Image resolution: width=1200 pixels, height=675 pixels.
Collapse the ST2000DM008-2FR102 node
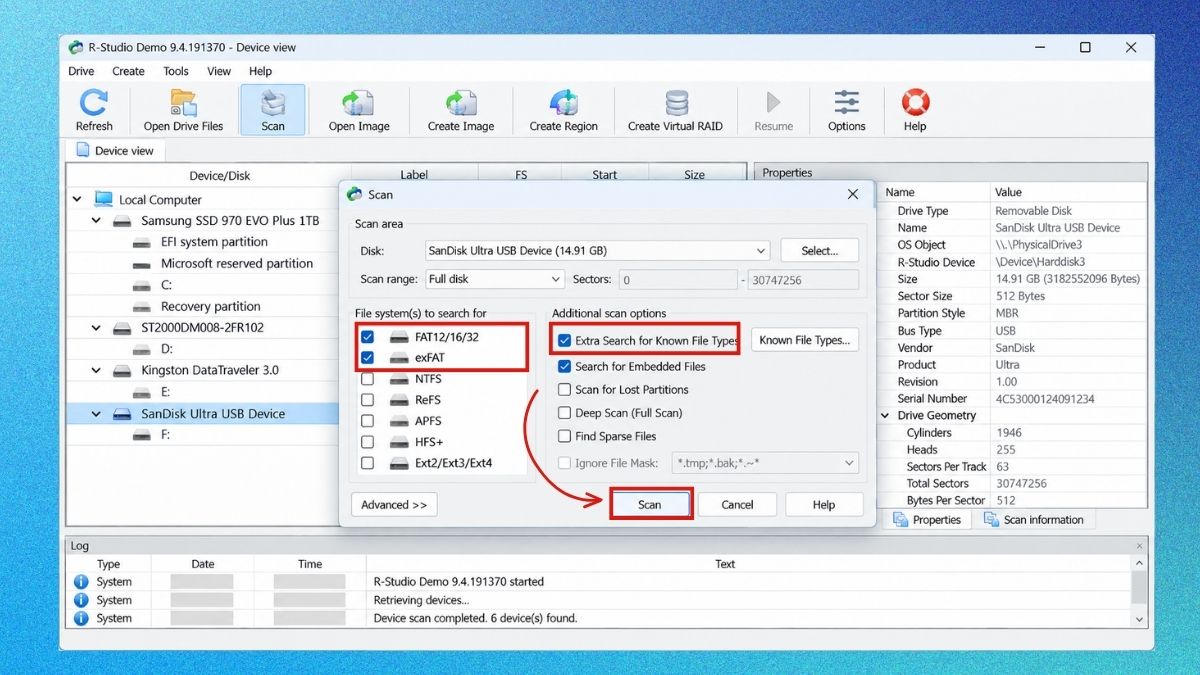(97, 327)
